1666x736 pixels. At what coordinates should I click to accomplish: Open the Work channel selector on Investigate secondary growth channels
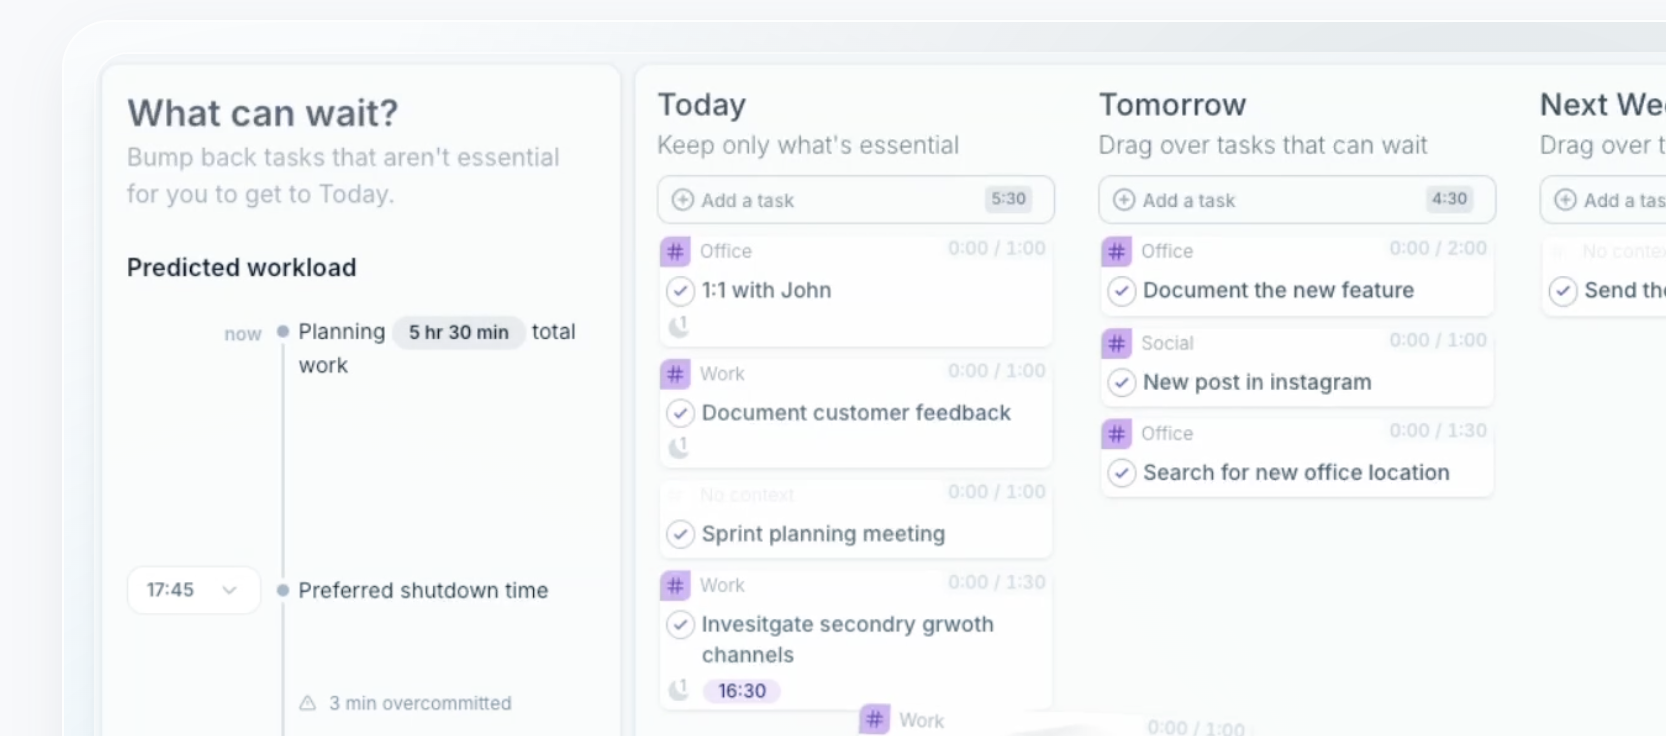(721, 585)
